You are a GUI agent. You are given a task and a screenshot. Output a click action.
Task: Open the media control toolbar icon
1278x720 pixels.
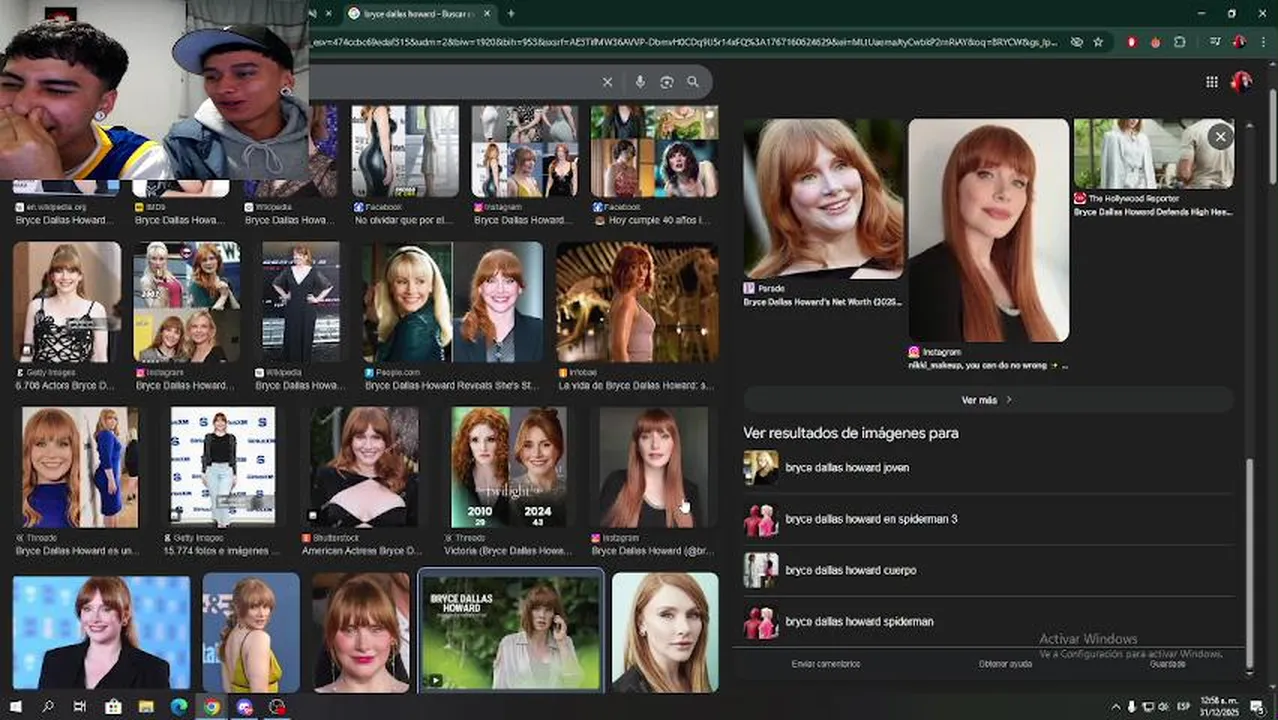1215,42
